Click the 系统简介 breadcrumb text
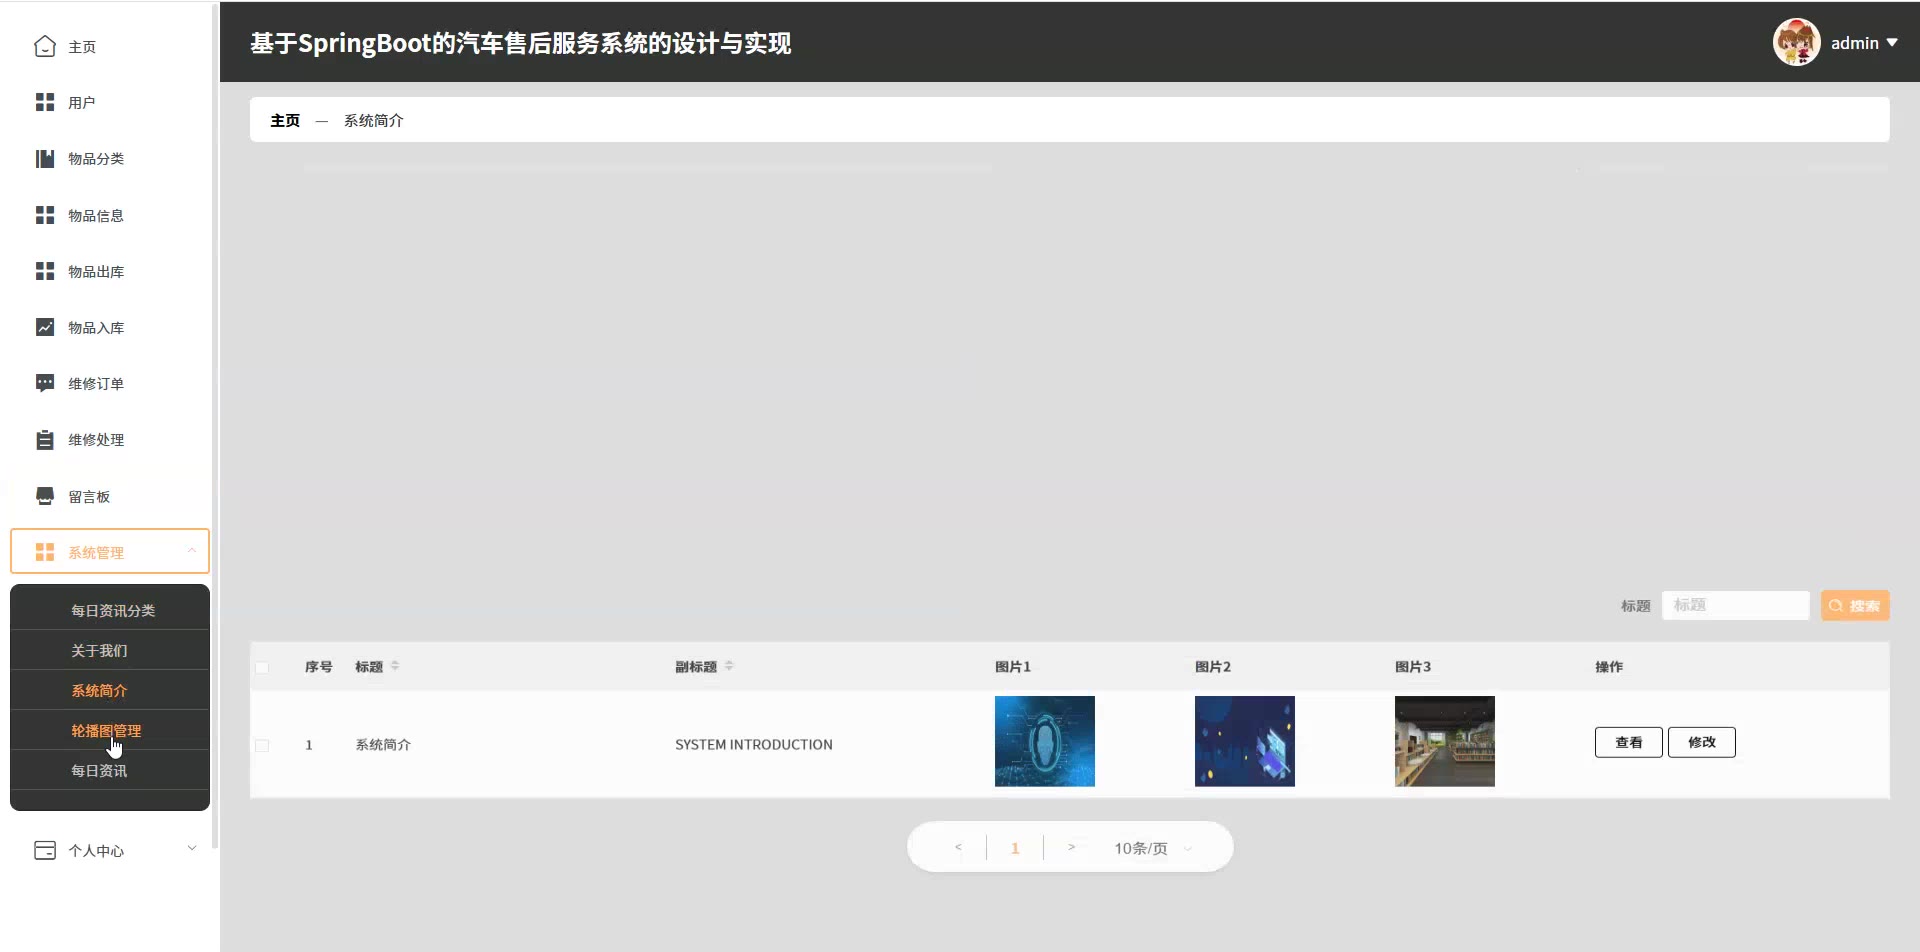 (374, 120)
